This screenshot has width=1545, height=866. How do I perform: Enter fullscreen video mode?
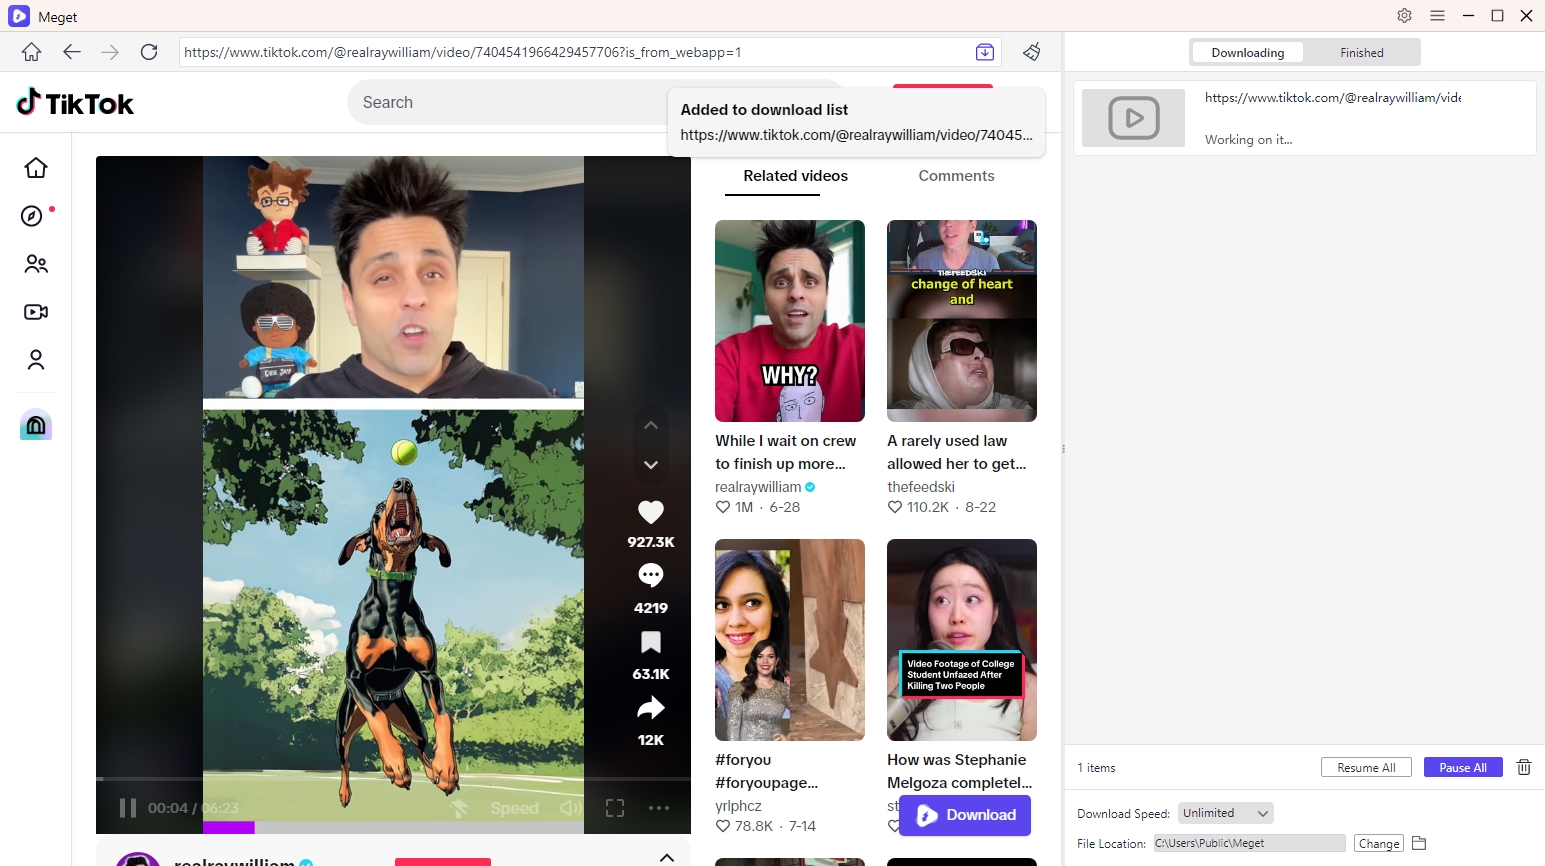[615, 808]
